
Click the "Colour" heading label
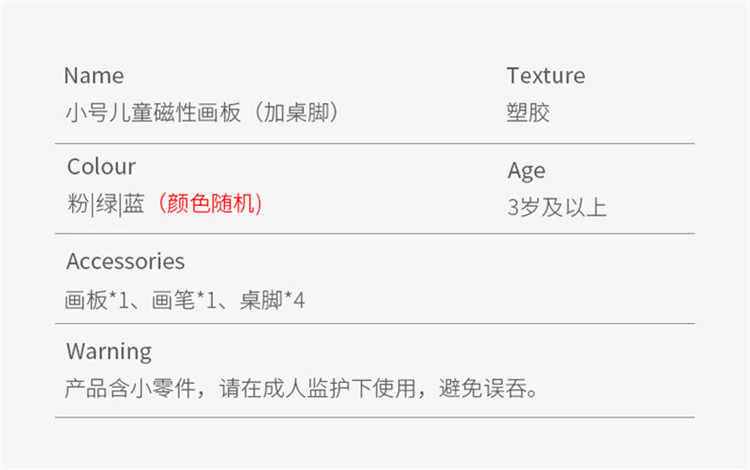pyautogui.click(x=101, y=167)
